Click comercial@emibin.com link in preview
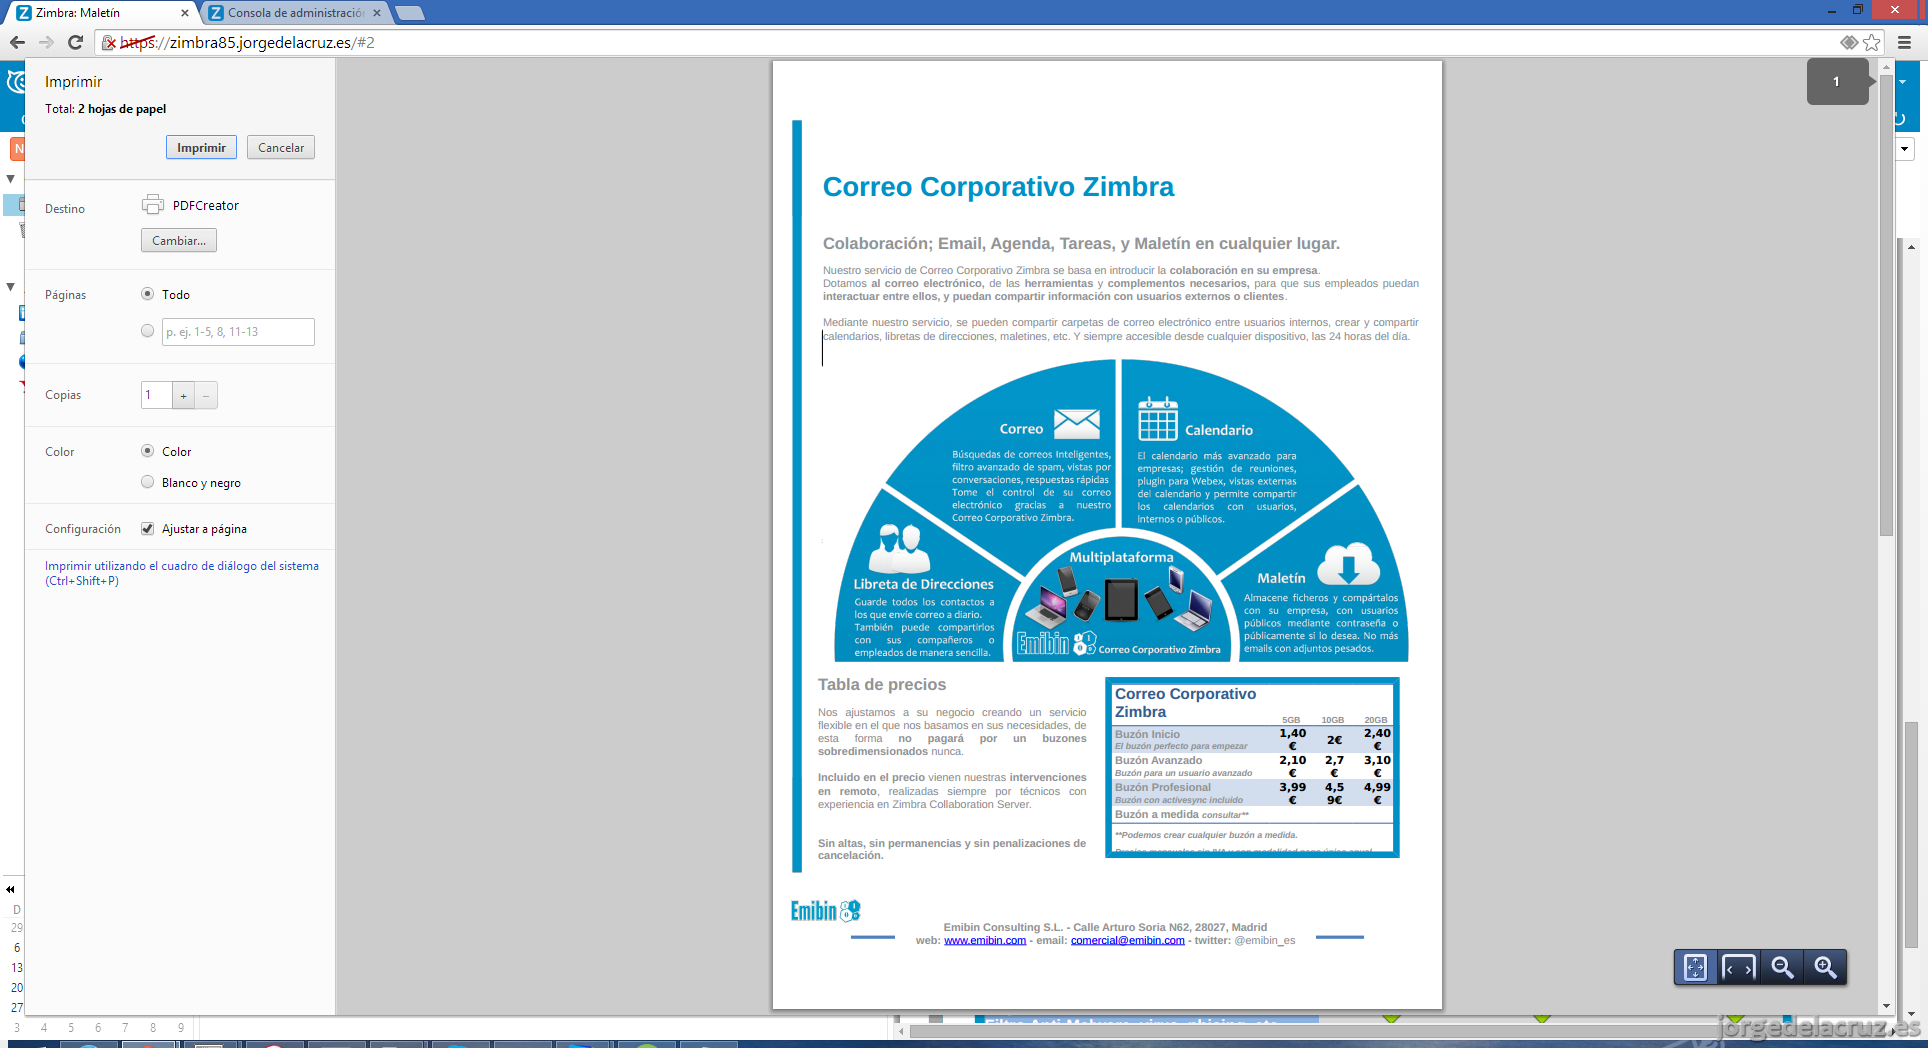The width and height of the screenshot is (1928, 1048). pos(1128,940)
